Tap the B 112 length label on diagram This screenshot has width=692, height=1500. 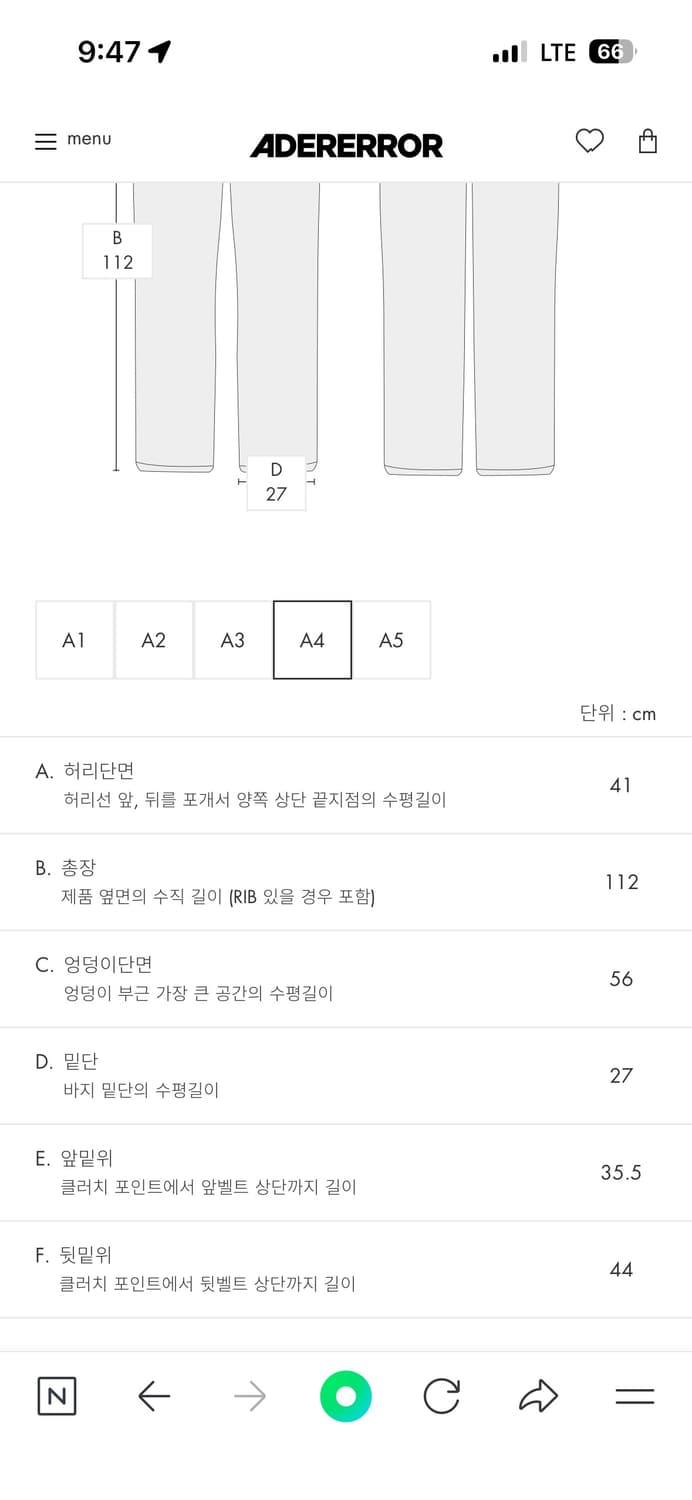pos(117,249)
